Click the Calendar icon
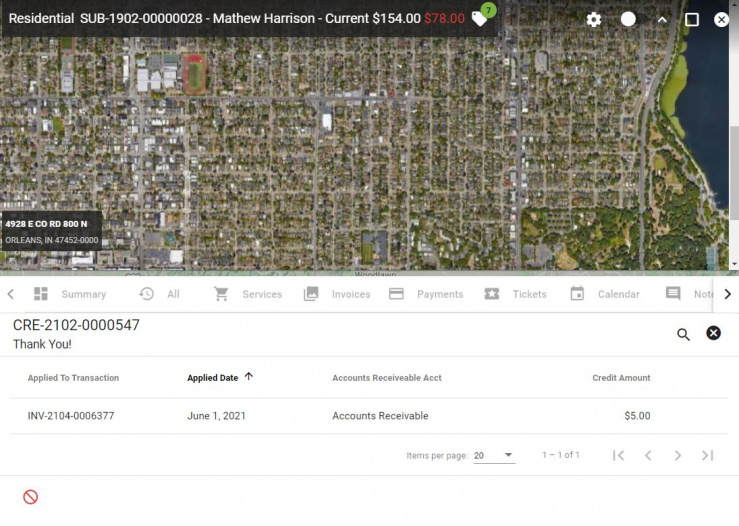This screenshot has height=526, width=739. (577, 294)
